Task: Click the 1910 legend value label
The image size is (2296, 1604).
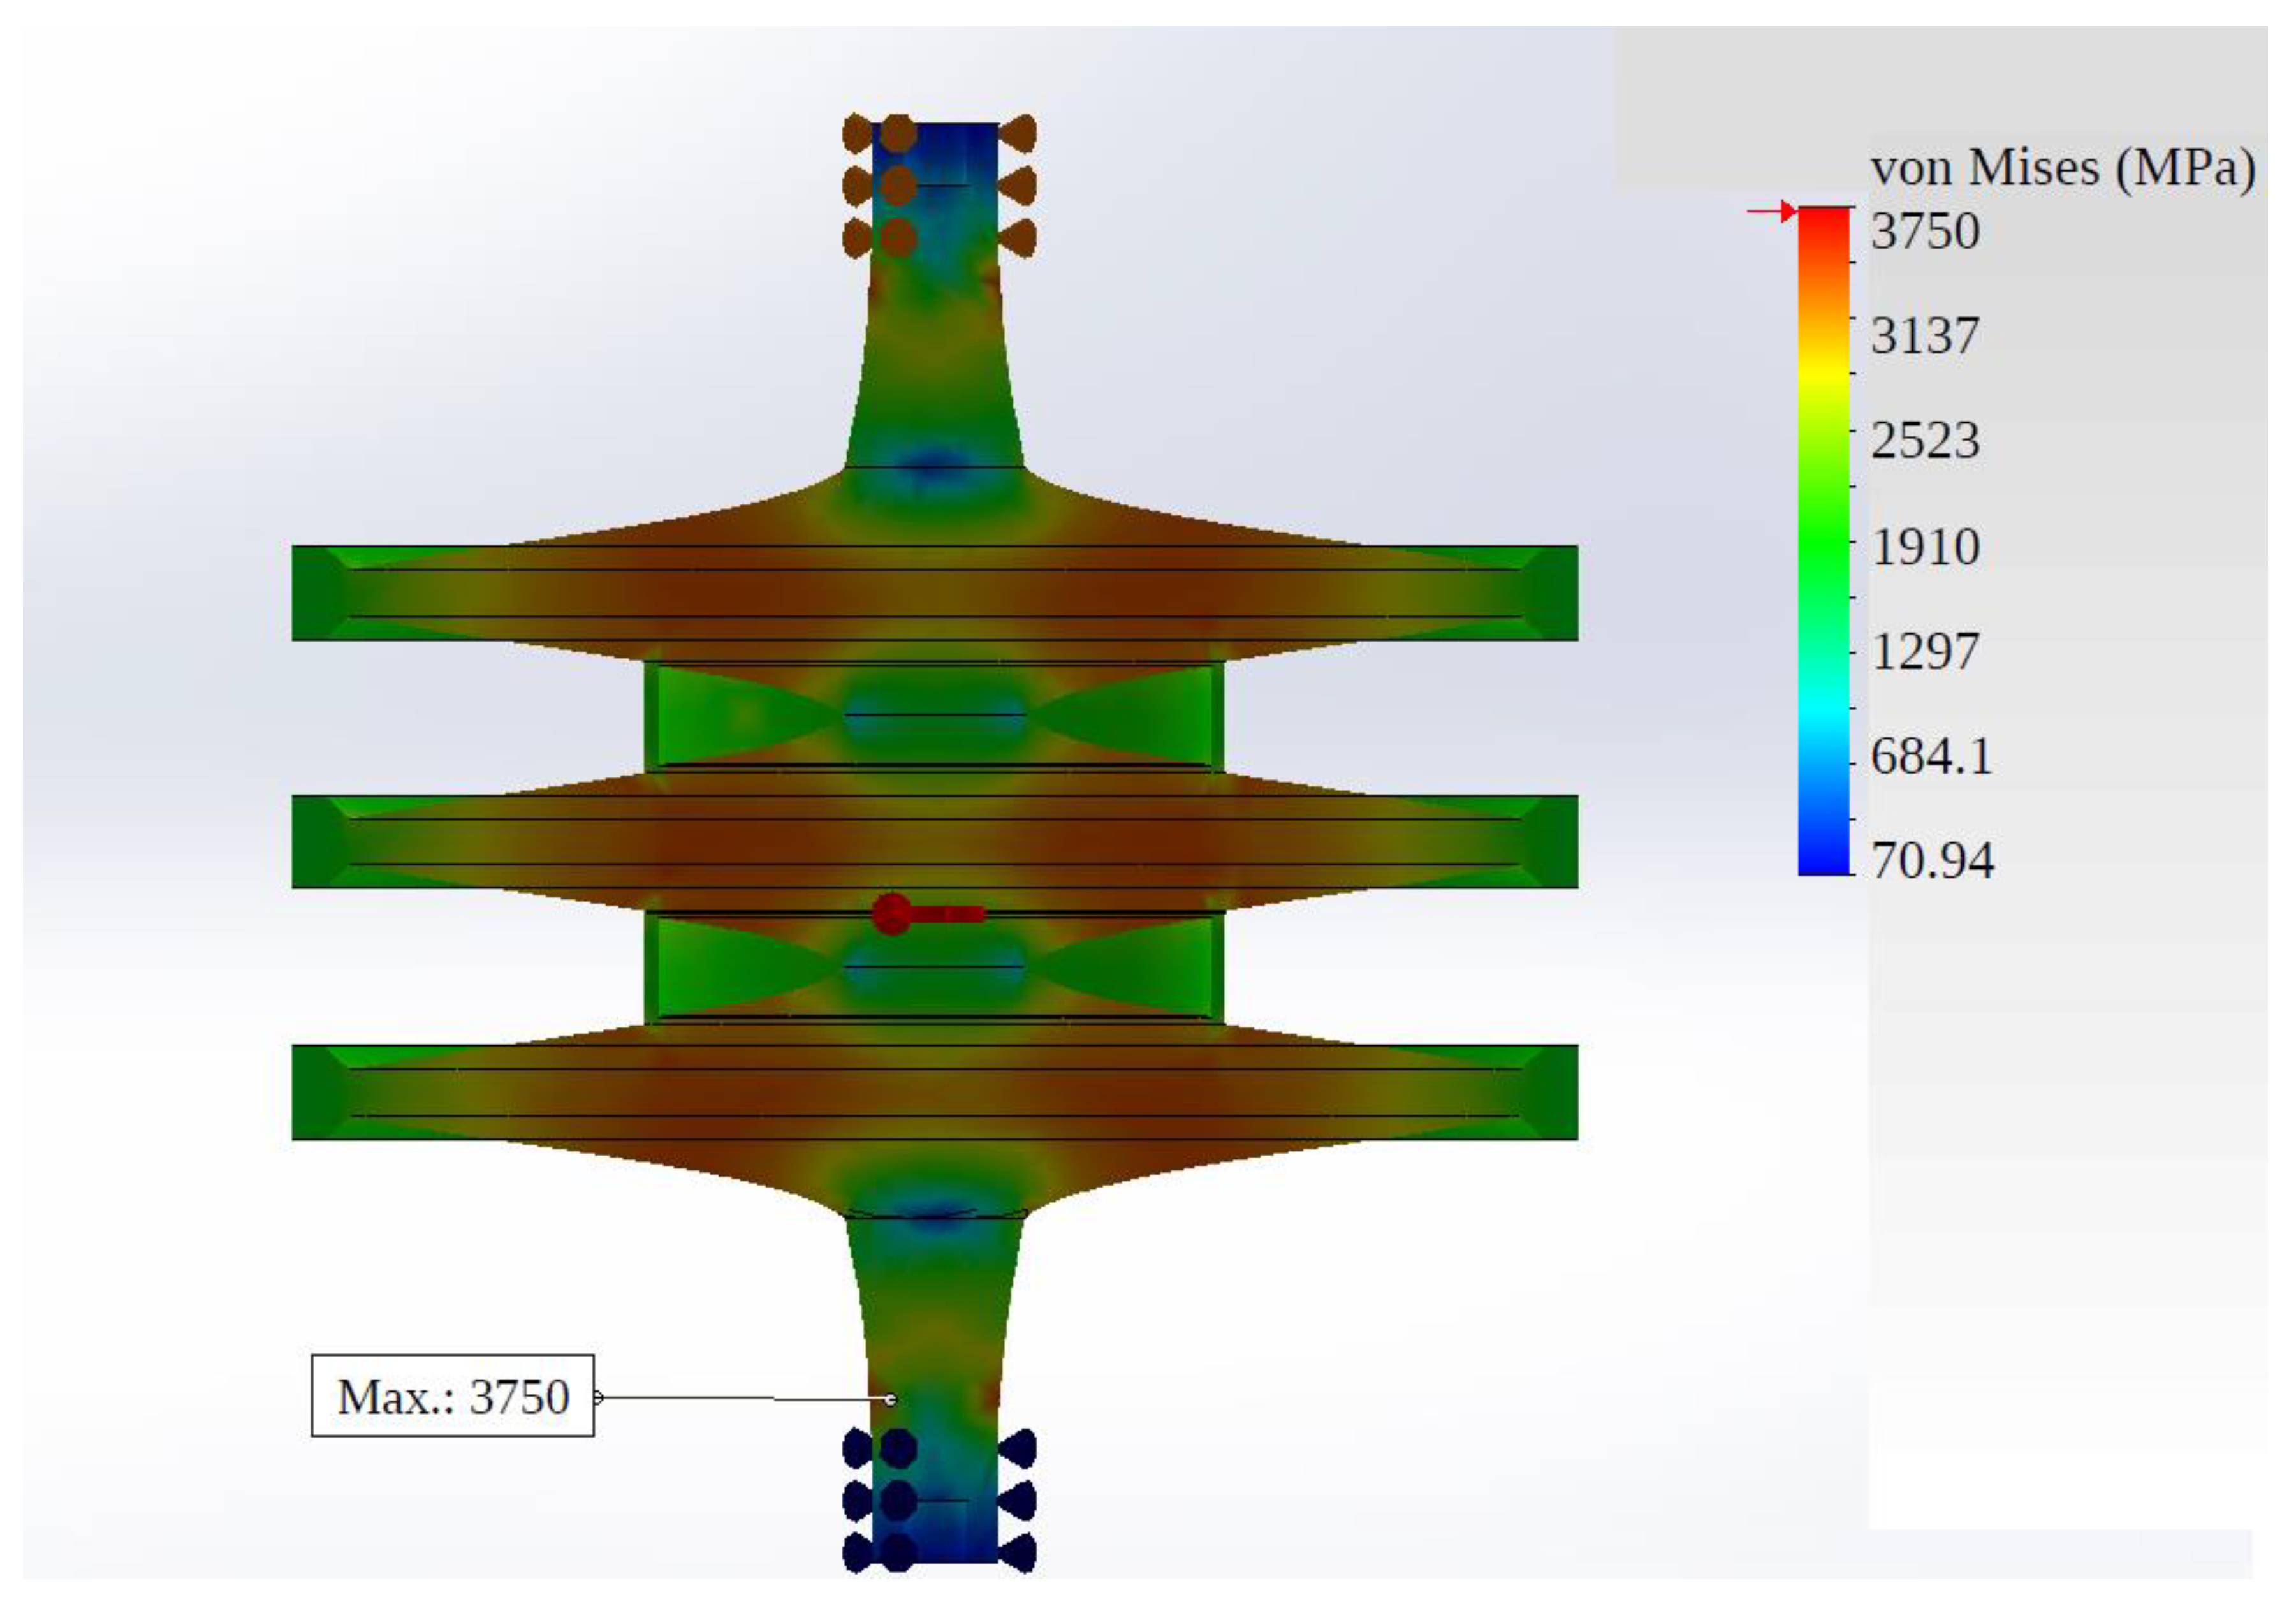Action: pyautogui.click(x=1925, y=547)
